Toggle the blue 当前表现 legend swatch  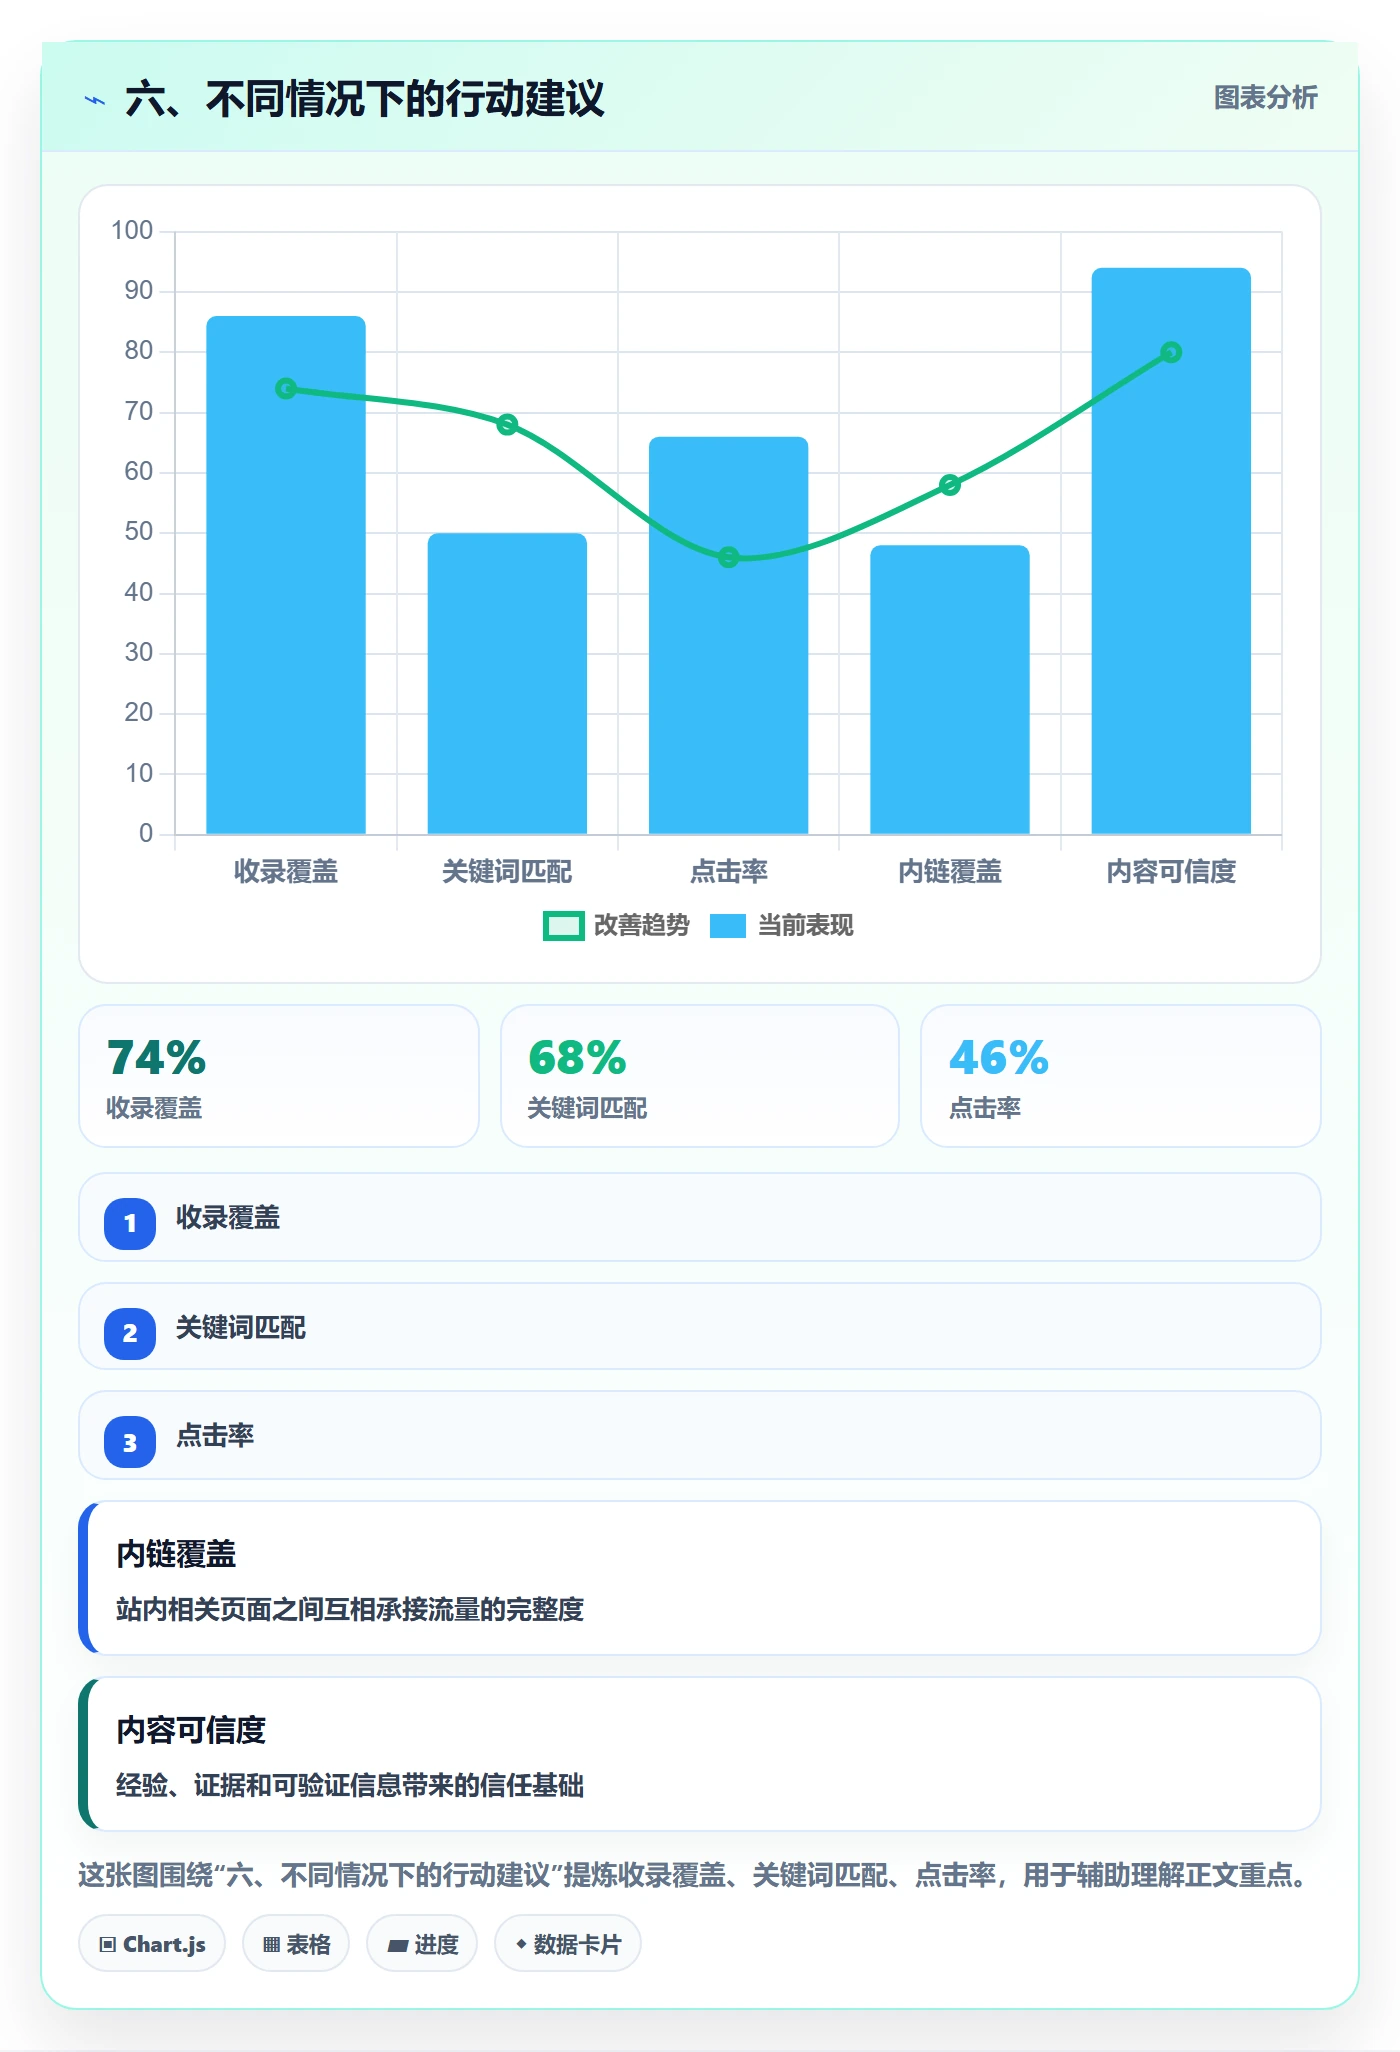click(x=728, y=926)
